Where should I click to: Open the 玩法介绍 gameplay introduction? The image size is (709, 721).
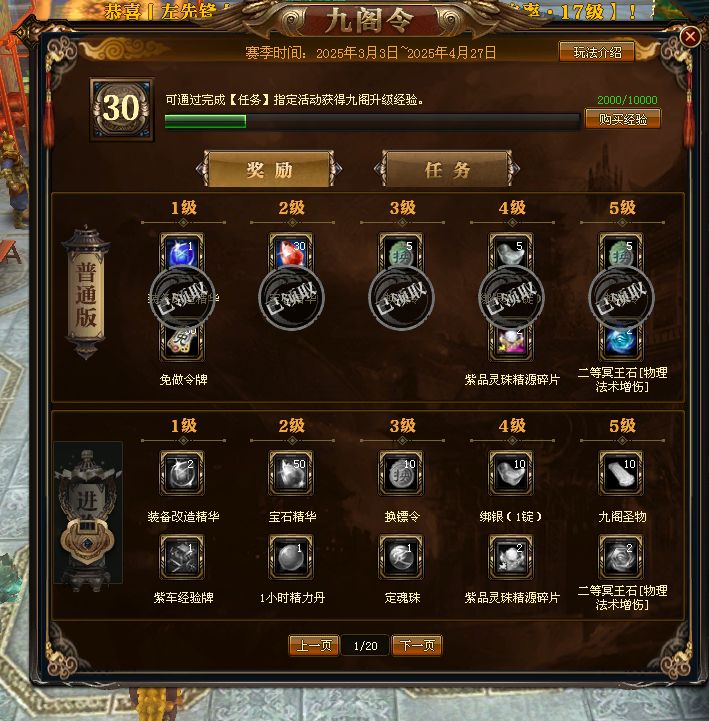pyautogui.click(x=597, y=52)
